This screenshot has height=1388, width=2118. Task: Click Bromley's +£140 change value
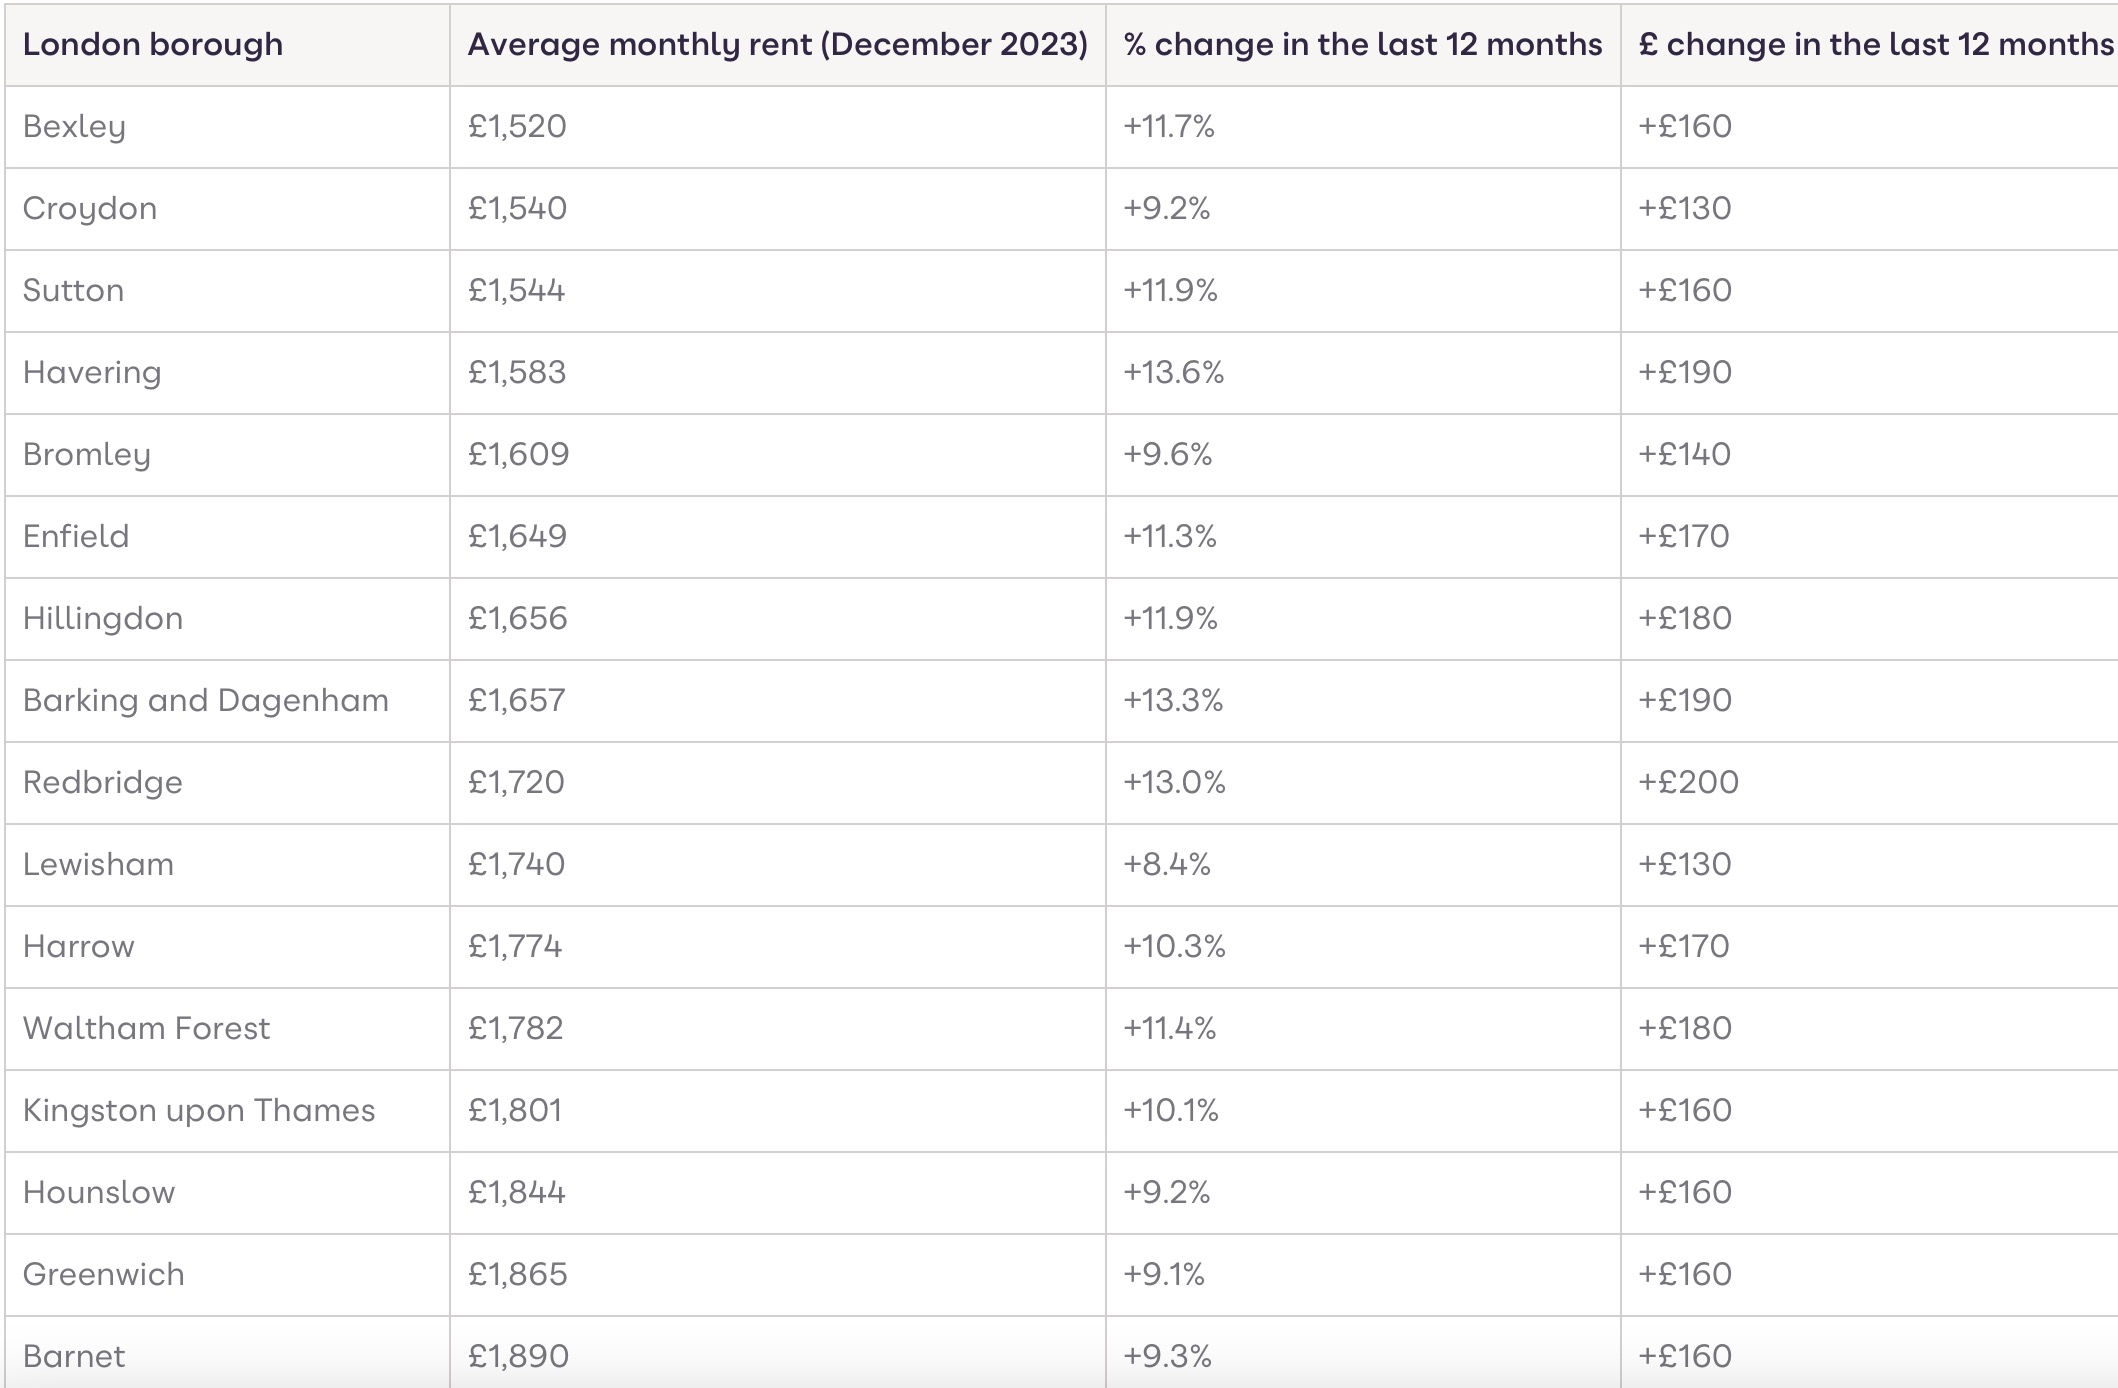coord(1684,455)
